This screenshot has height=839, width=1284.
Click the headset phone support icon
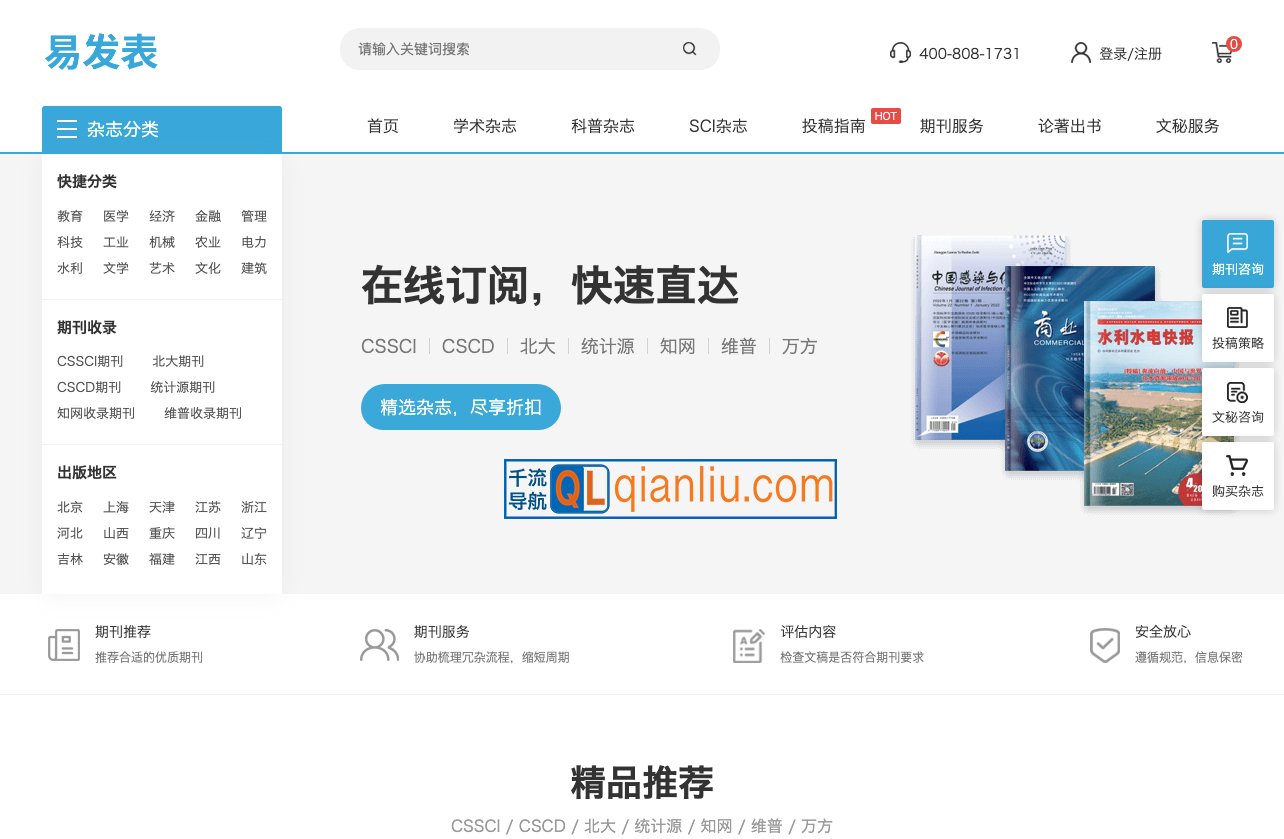tap(899, 52)
